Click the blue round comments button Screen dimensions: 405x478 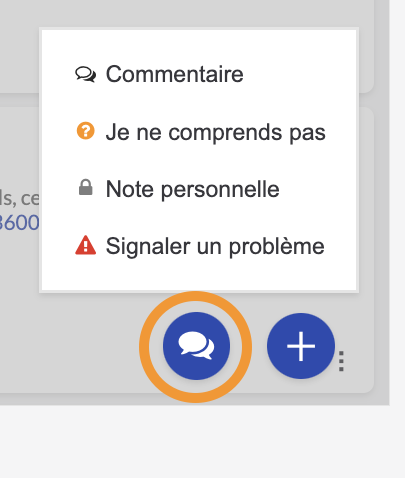[x=196, y=346]
